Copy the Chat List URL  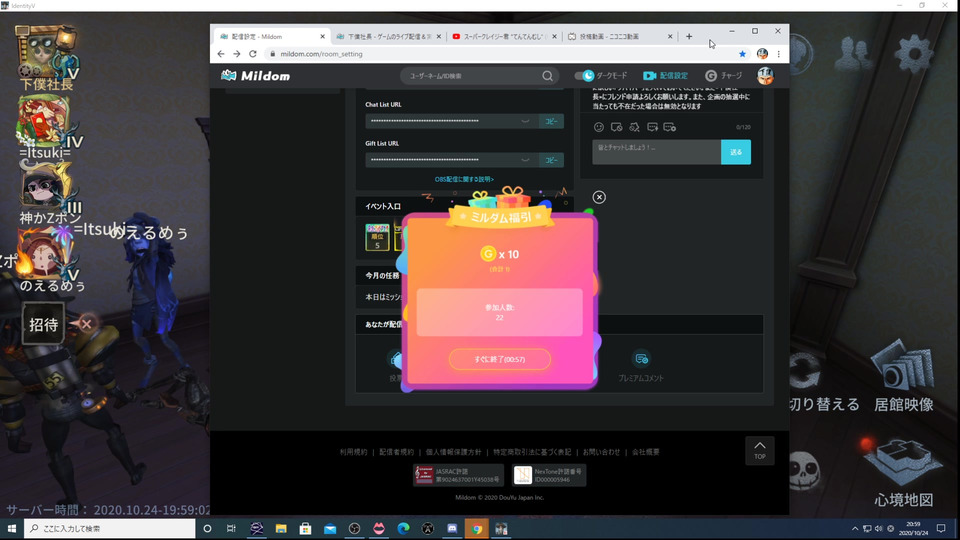(x=551, y=121)
